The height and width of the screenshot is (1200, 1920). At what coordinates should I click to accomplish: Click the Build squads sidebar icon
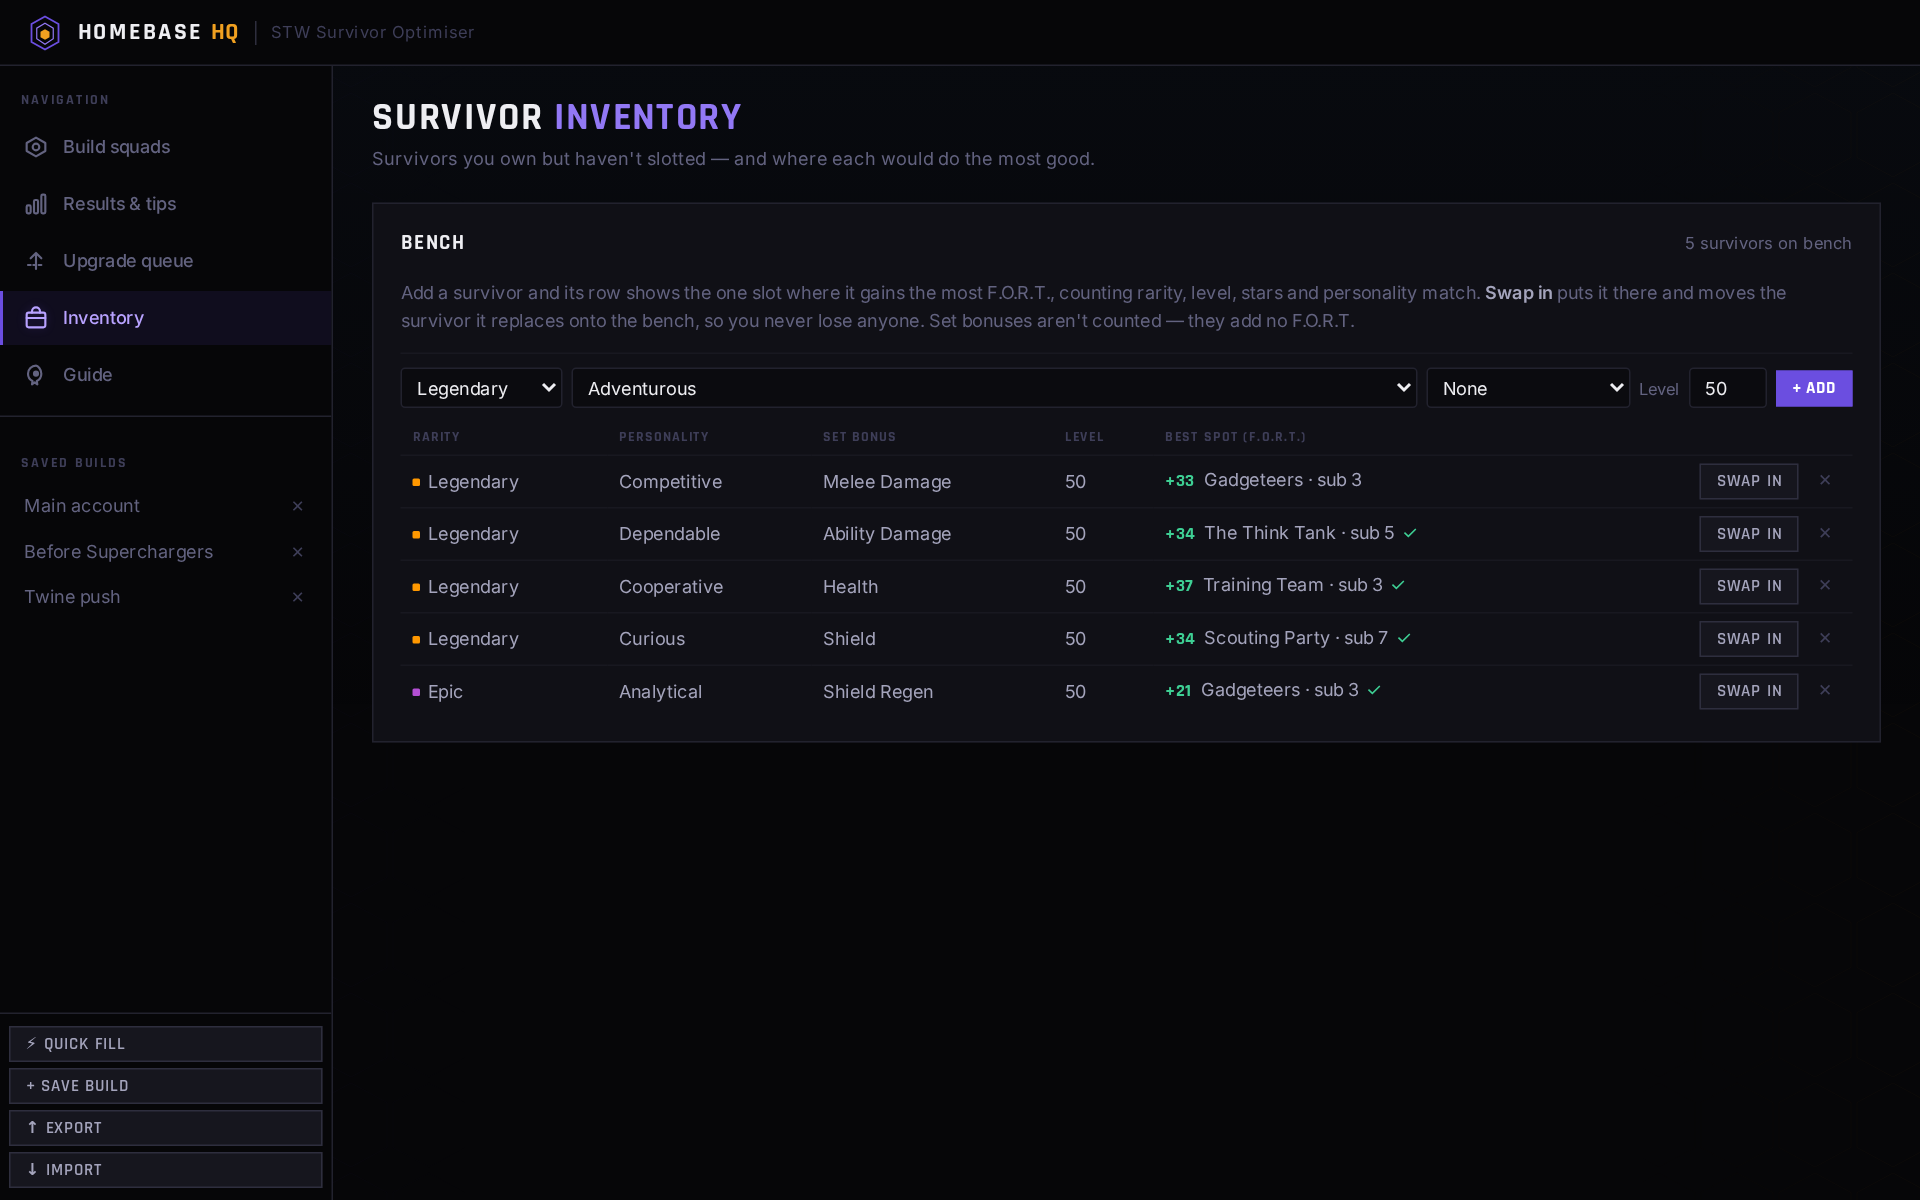(x=36, y=147)
